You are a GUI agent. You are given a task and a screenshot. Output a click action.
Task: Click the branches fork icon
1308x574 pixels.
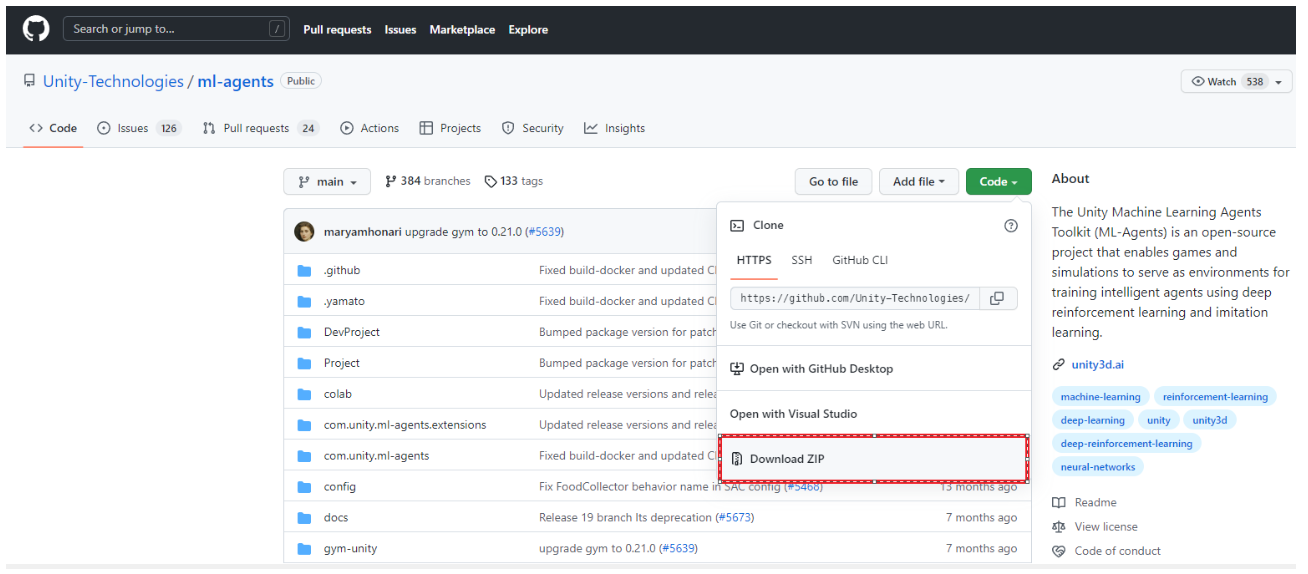[390, 182]
